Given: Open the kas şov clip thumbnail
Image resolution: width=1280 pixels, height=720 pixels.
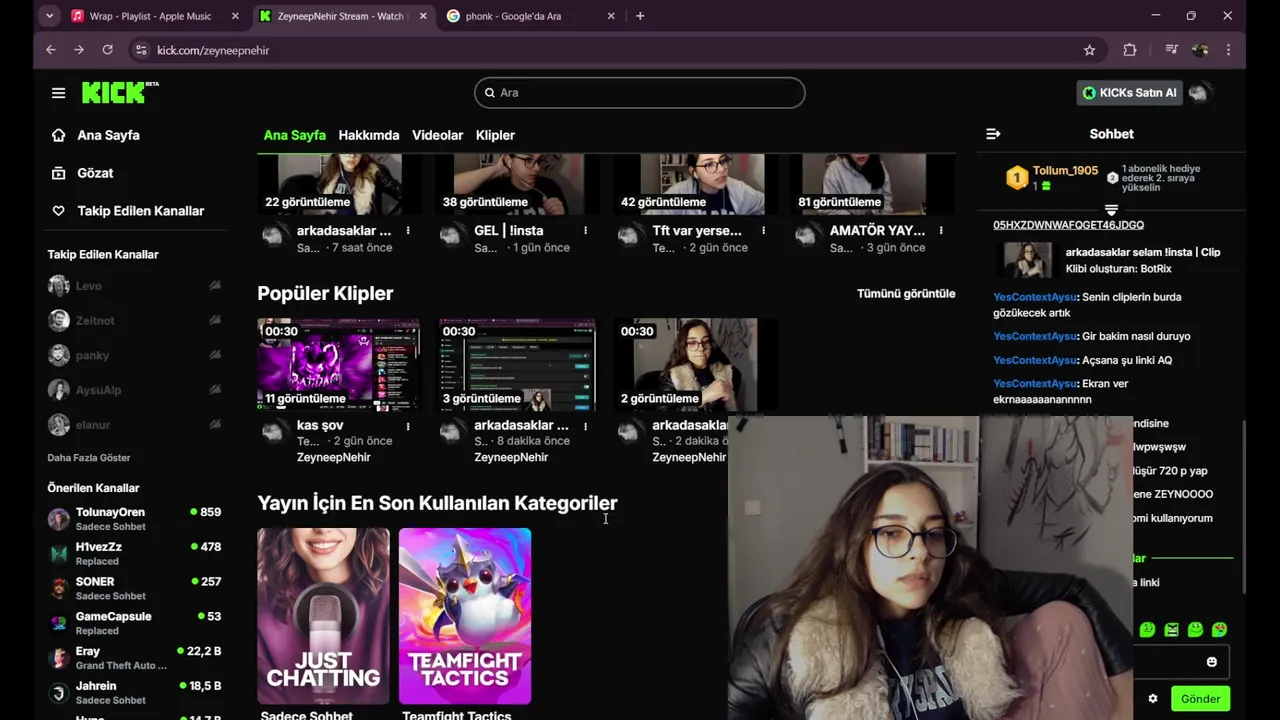Looking at the screenshot, I should 338,365.
